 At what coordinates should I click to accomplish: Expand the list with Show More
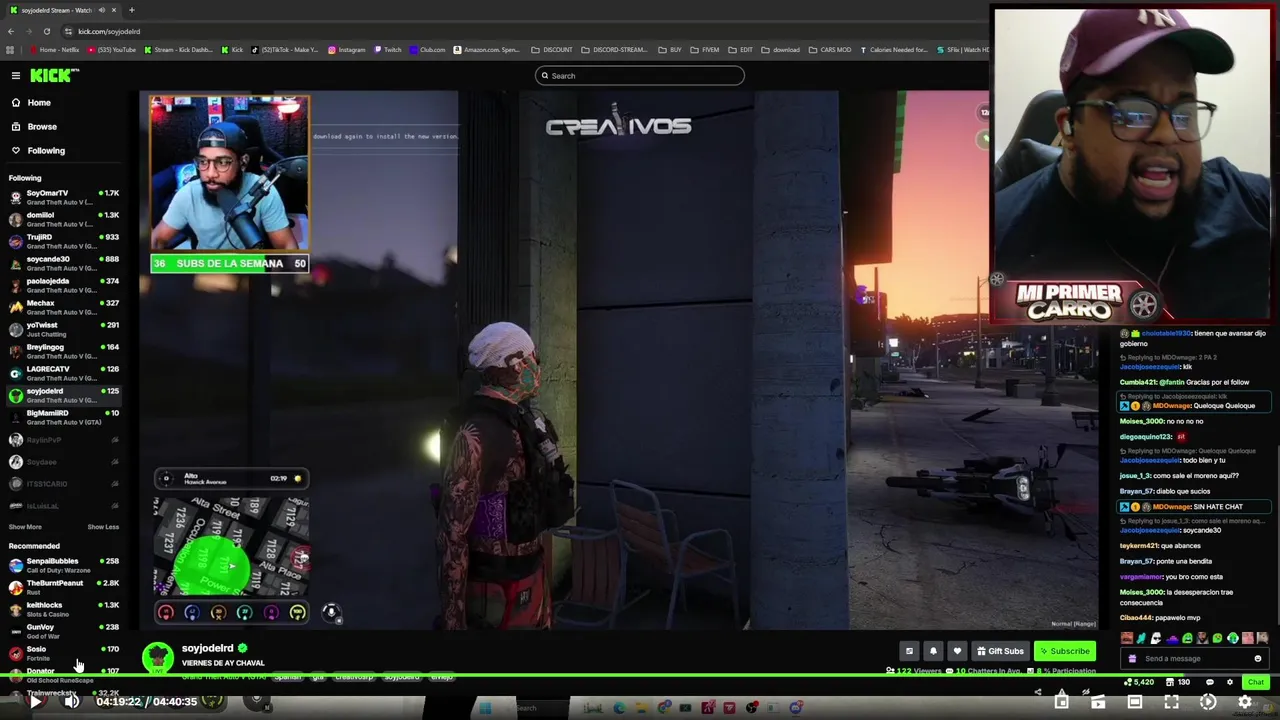(25, 527)
